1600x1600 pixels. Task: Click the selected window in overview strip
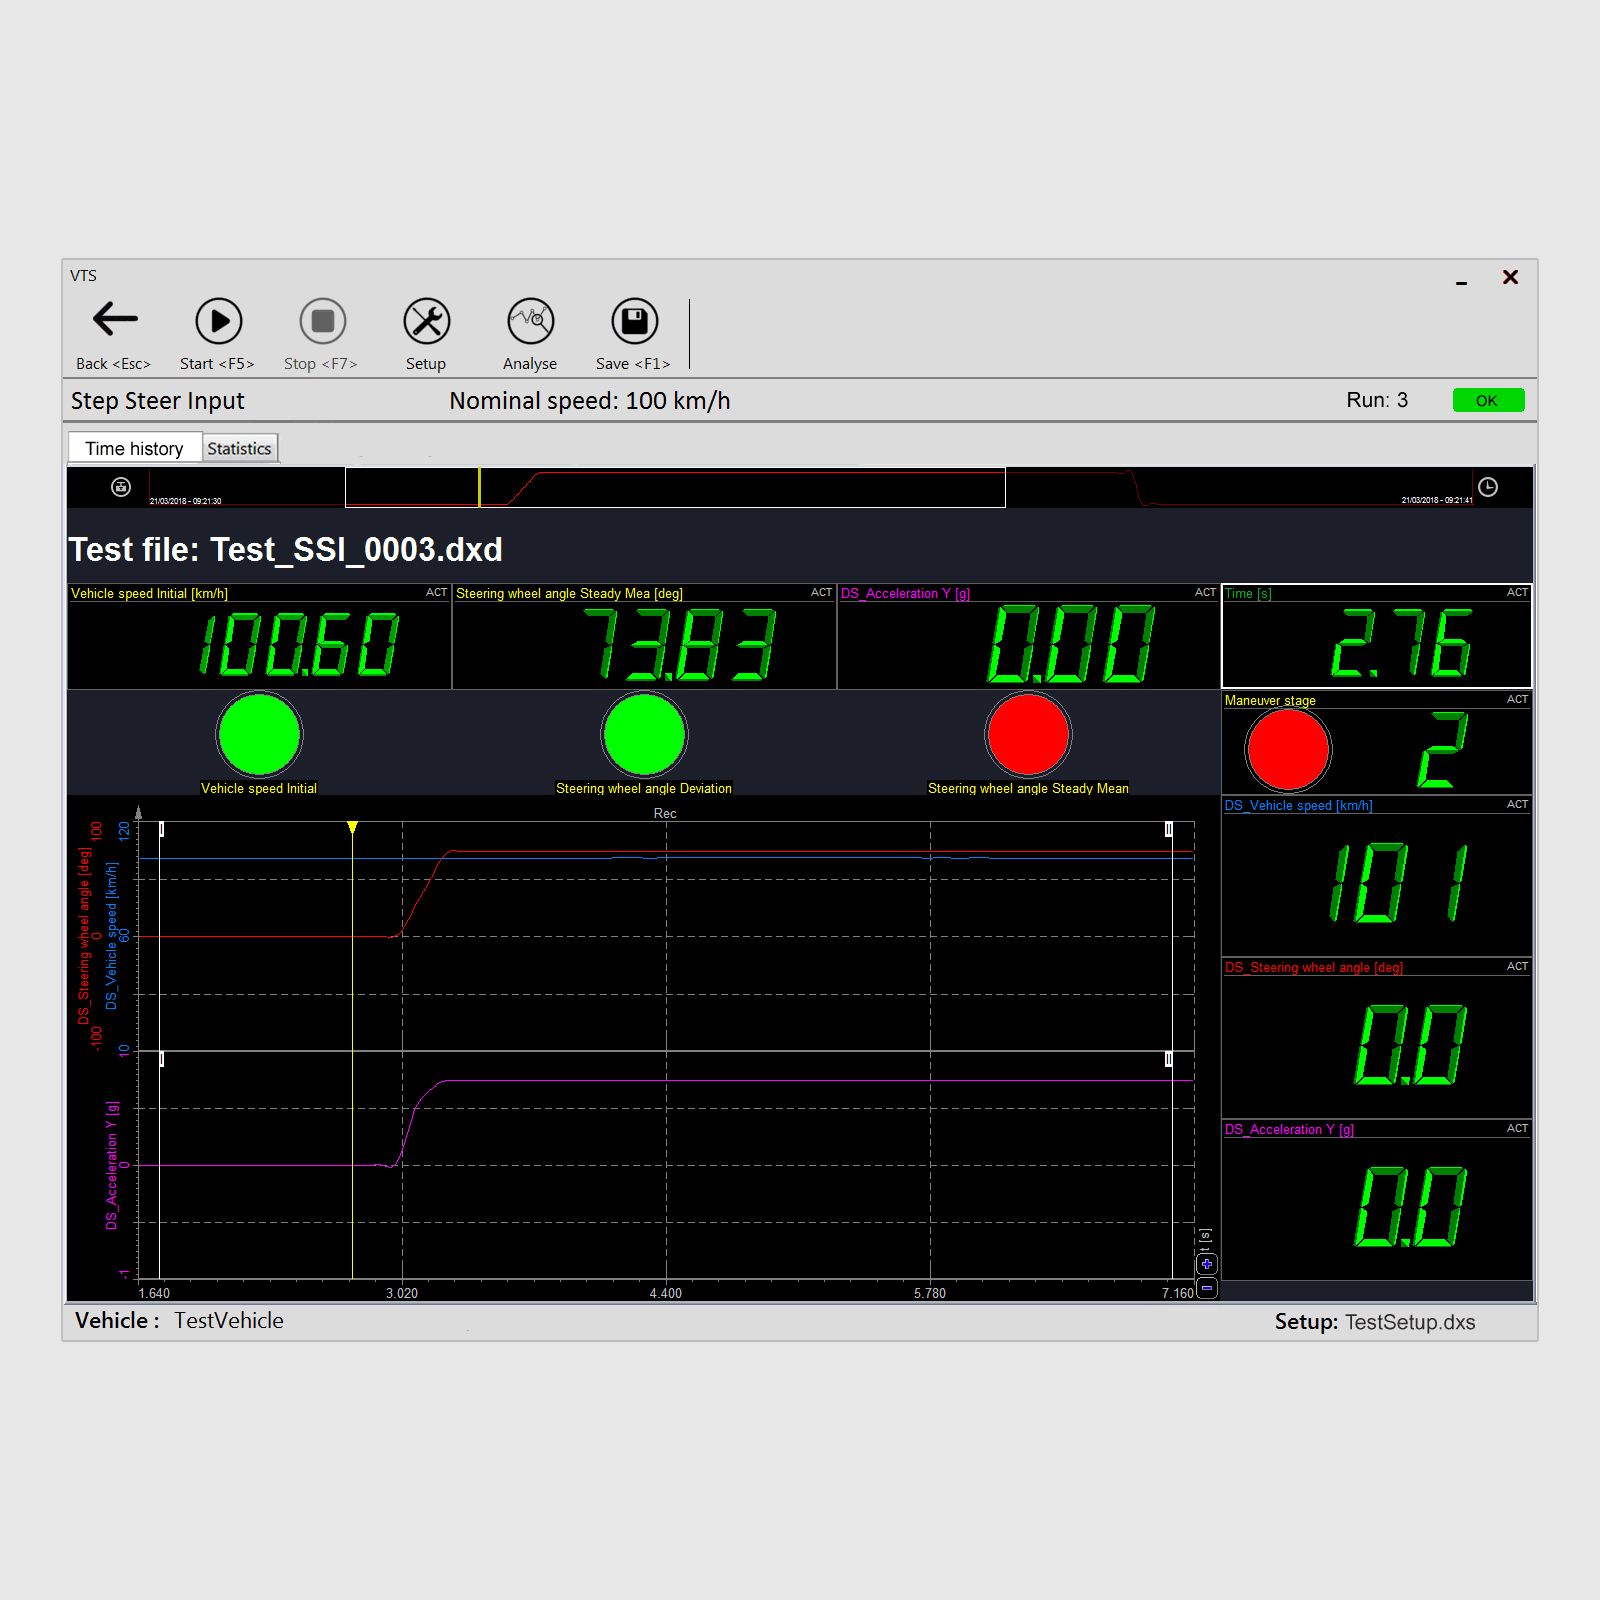[x=675, y=487]
